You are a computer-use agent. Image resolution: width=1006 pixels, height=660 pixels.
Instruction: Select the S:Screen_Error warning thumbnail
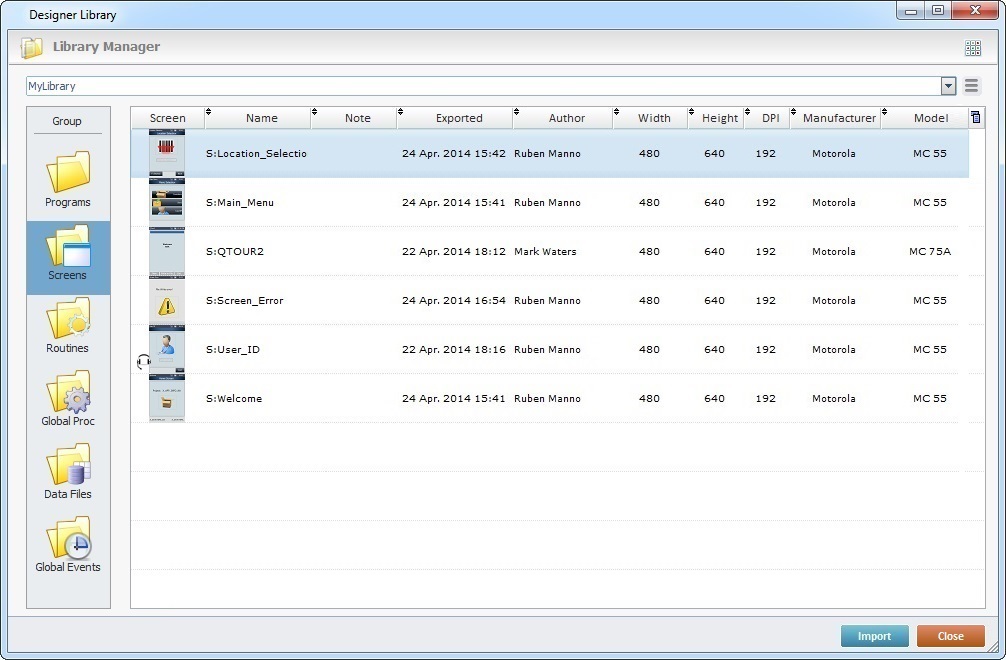coord(167,301)
